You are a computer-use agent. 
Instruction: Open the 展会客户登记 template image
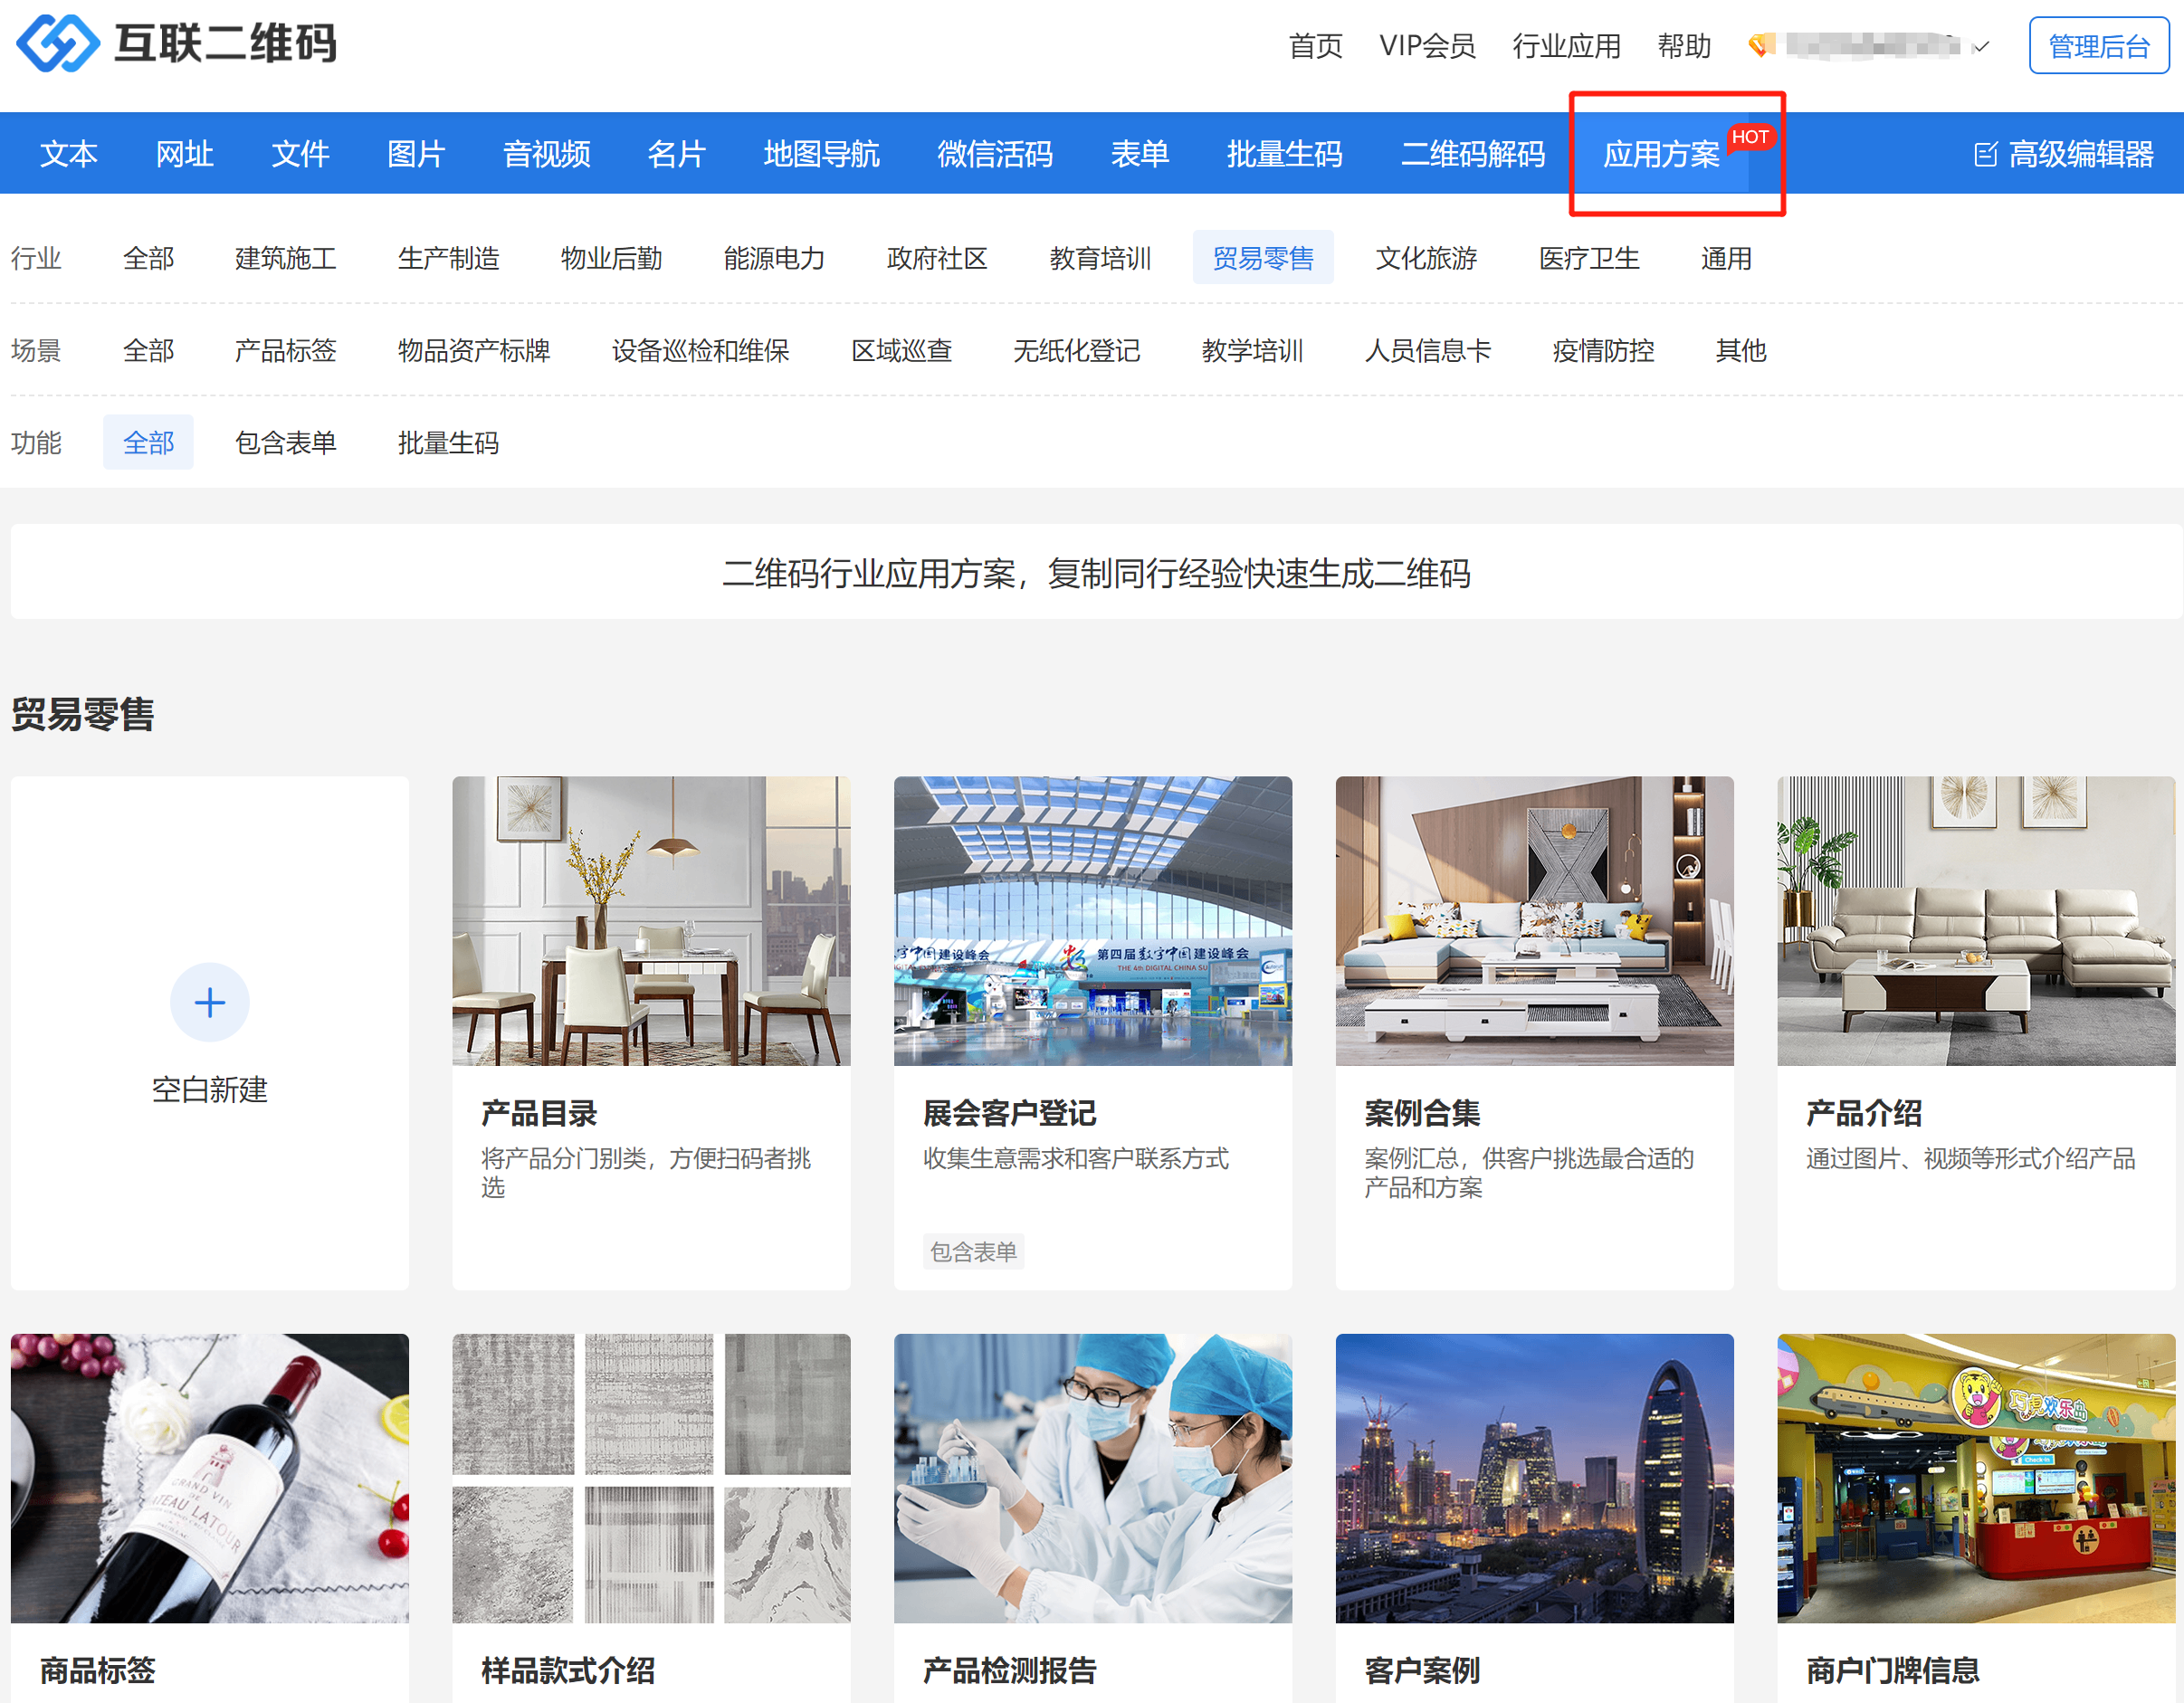(1092, 920)
